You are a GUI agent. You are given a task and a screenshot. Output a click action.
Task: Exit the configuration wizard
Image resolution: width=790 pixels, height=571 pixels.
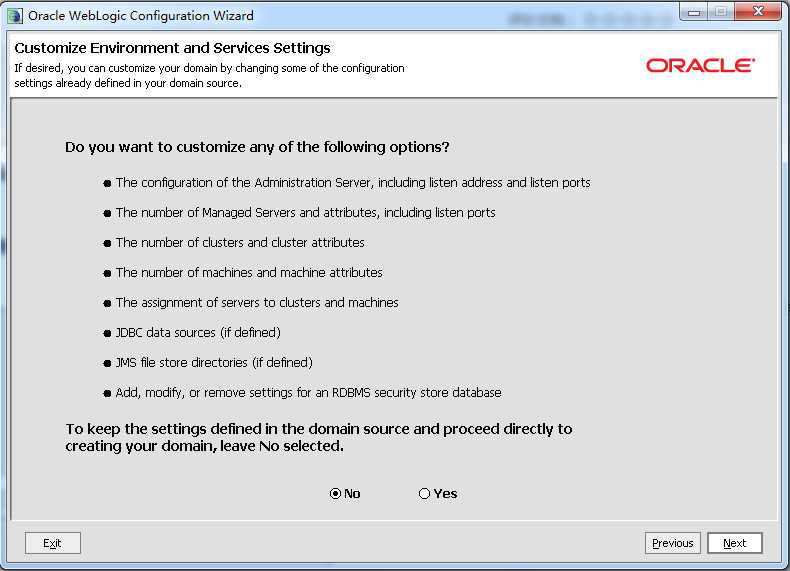point(52,543)
